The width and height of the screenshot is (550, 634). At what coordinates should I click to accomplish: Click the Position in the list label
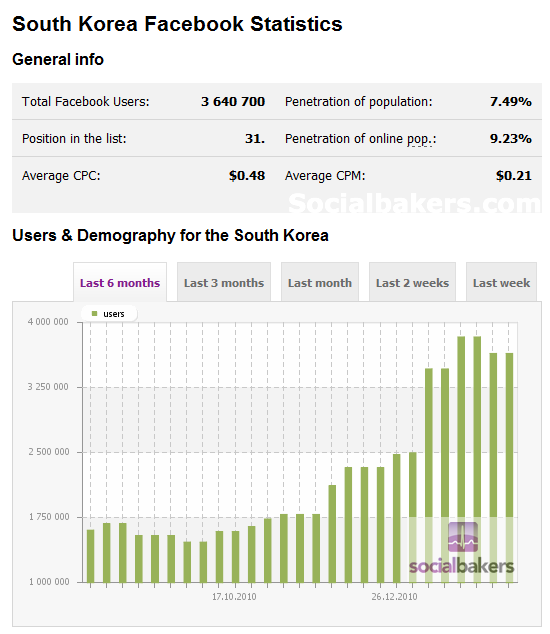pos(74,139)
